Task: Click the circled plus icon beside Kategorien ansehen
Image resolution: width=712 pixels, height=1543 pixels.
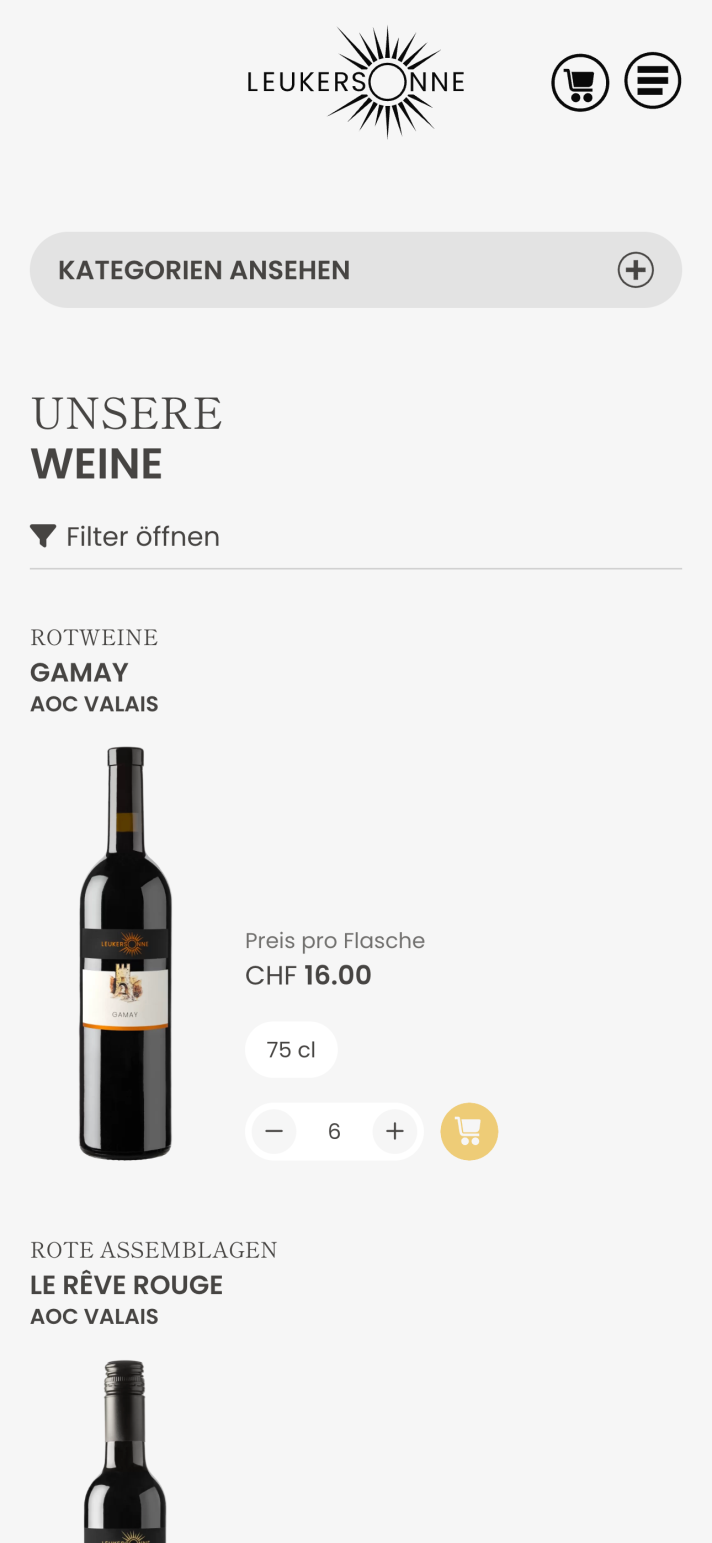Action: 635,270
